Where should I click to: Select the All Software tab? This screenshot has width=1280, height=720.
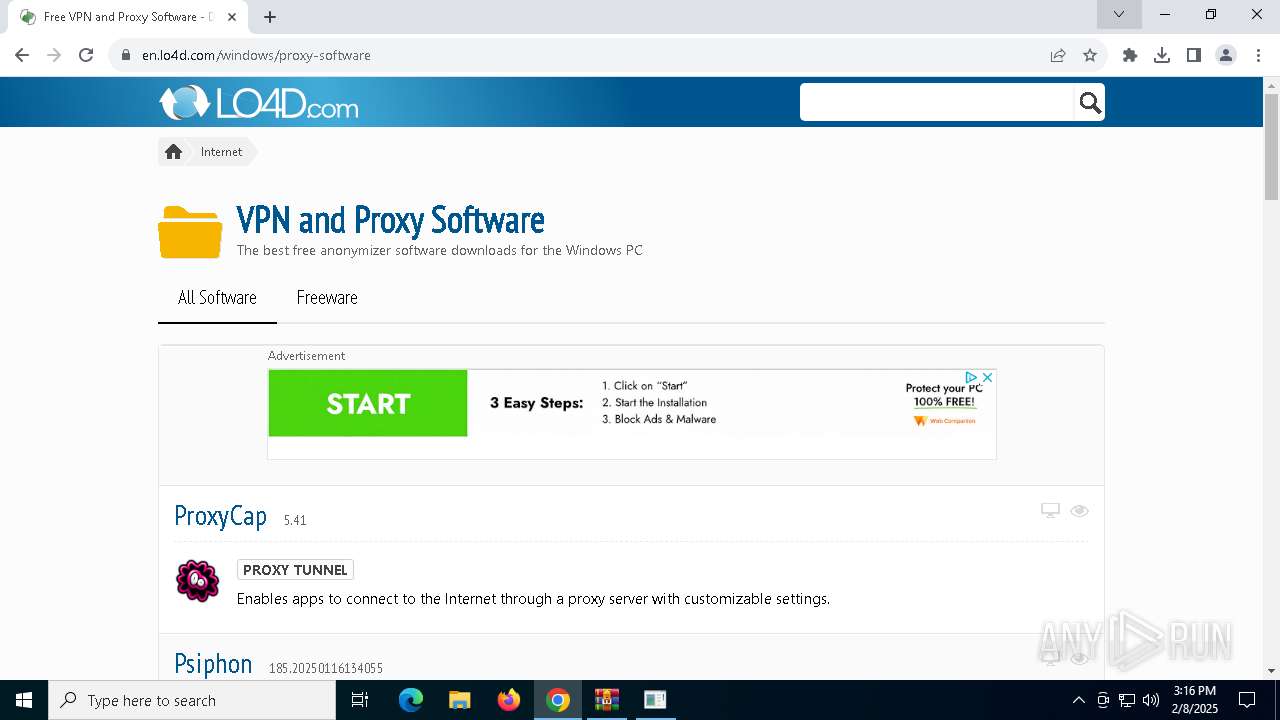coord(217,298)
